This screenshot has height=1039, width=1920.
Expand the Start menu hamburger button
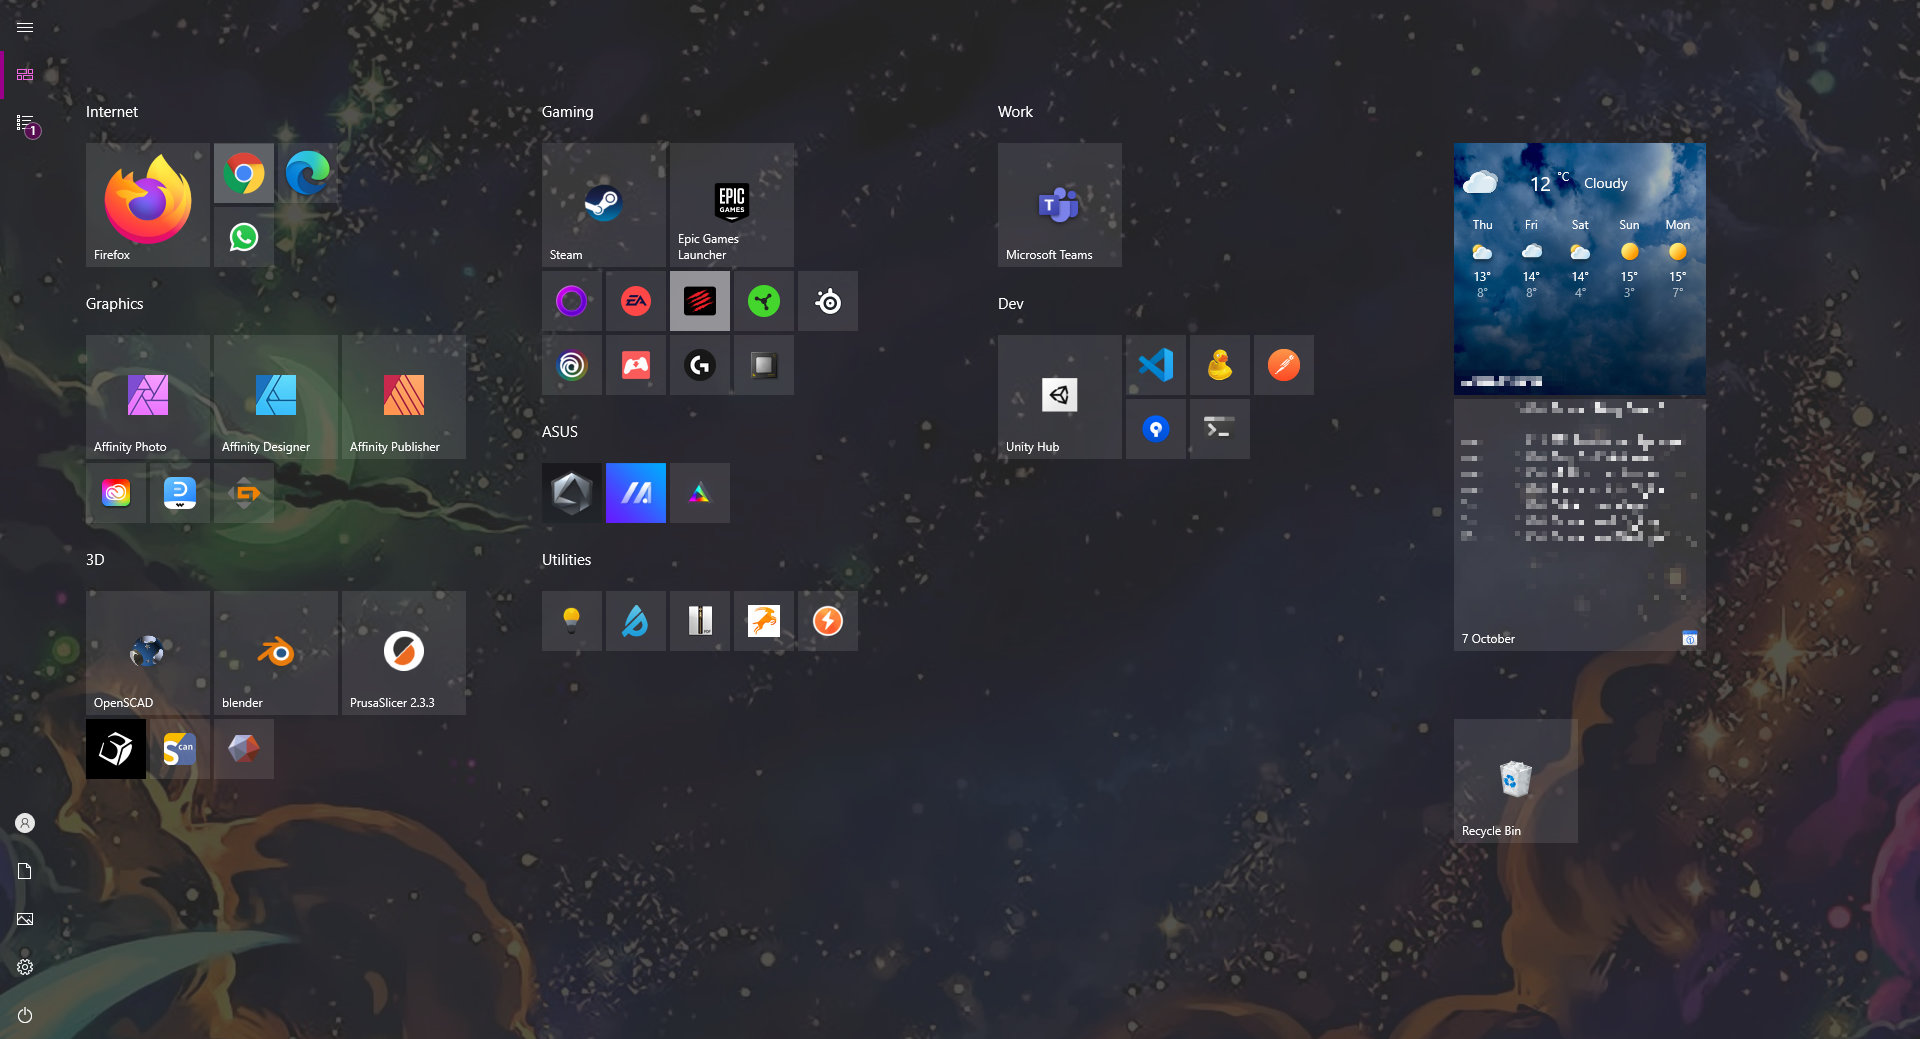pyautogui.click(x=25, y=28)
